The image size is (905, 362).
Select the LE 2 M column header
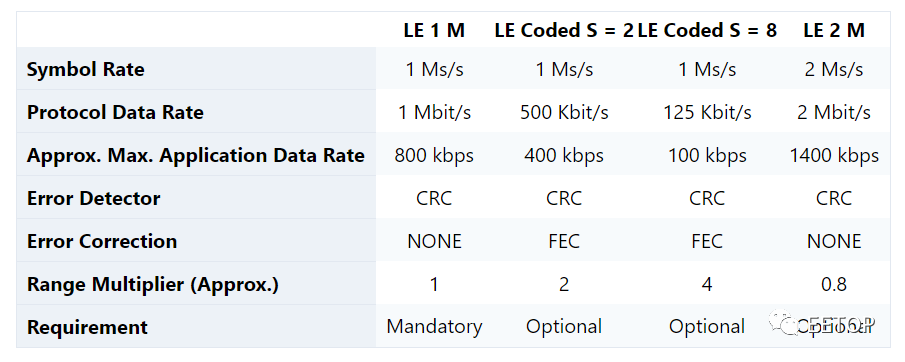click(834, 30)
